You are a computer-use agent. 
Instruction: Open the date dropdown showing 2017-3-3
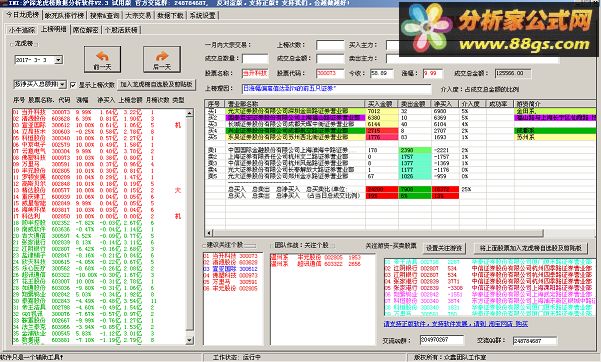pyautogui.click(x=58, y=60)
